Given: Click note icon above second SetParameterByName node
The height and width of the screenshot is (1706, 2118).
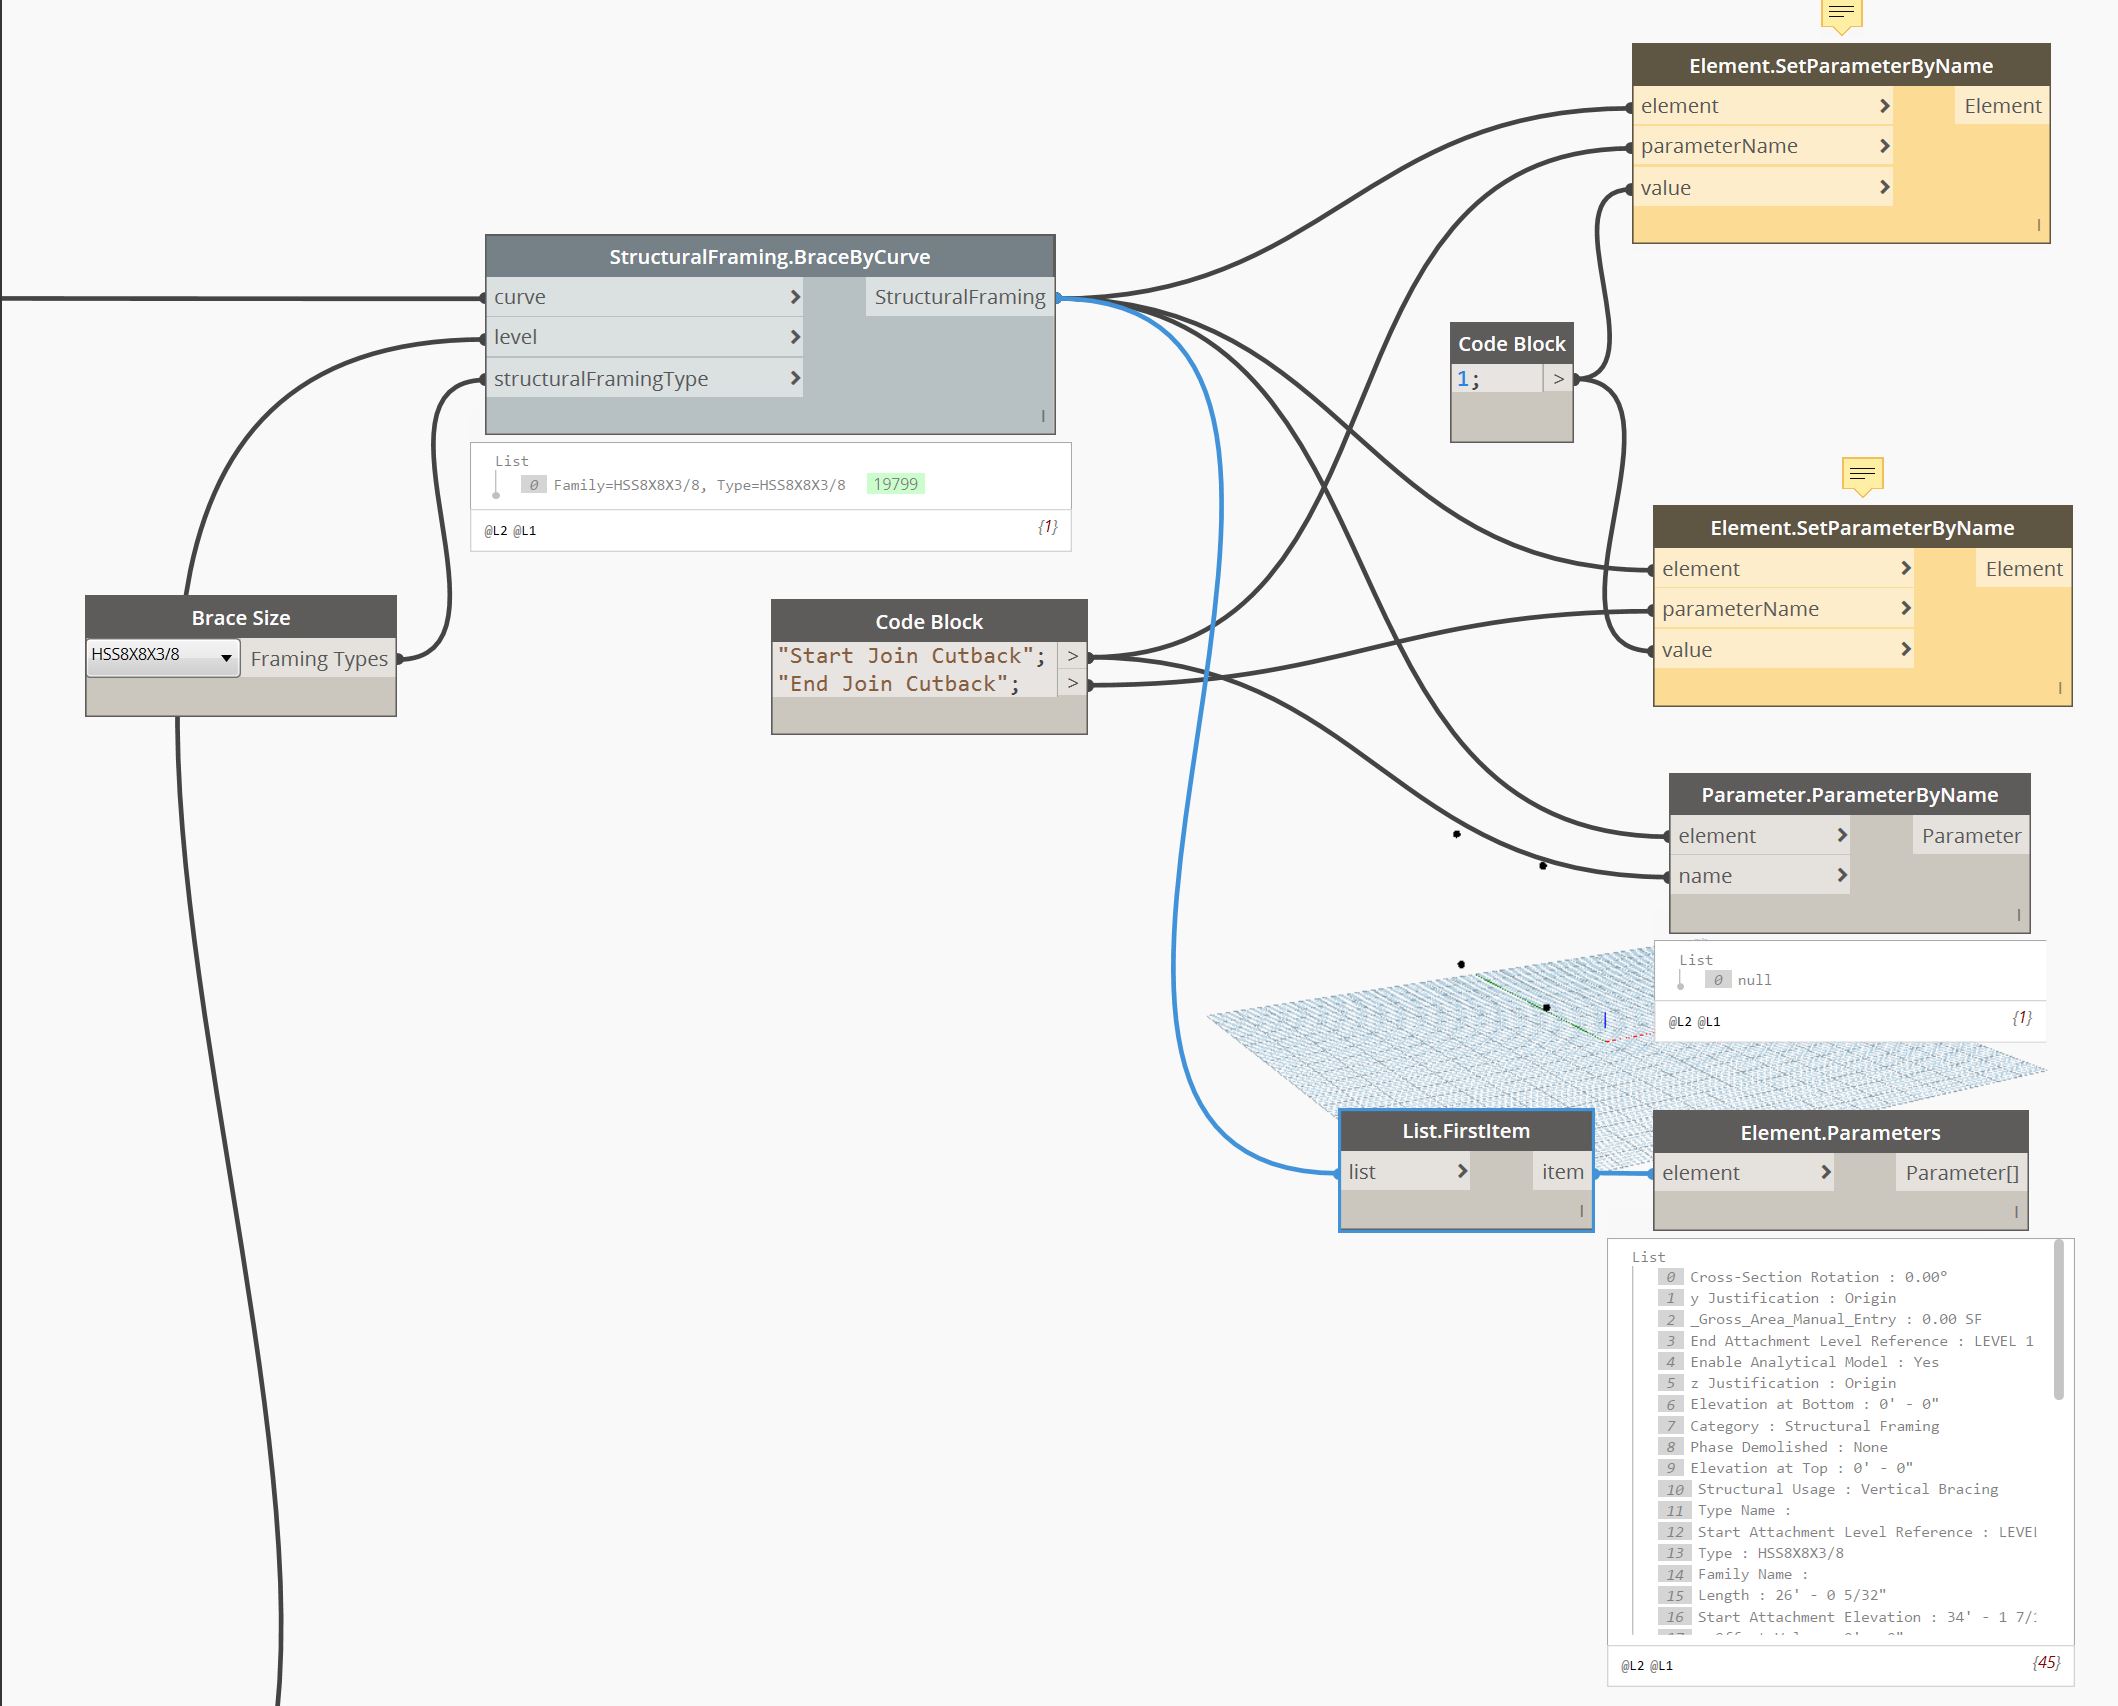Looking at the screenshot, I should (x=1862, y=474).
